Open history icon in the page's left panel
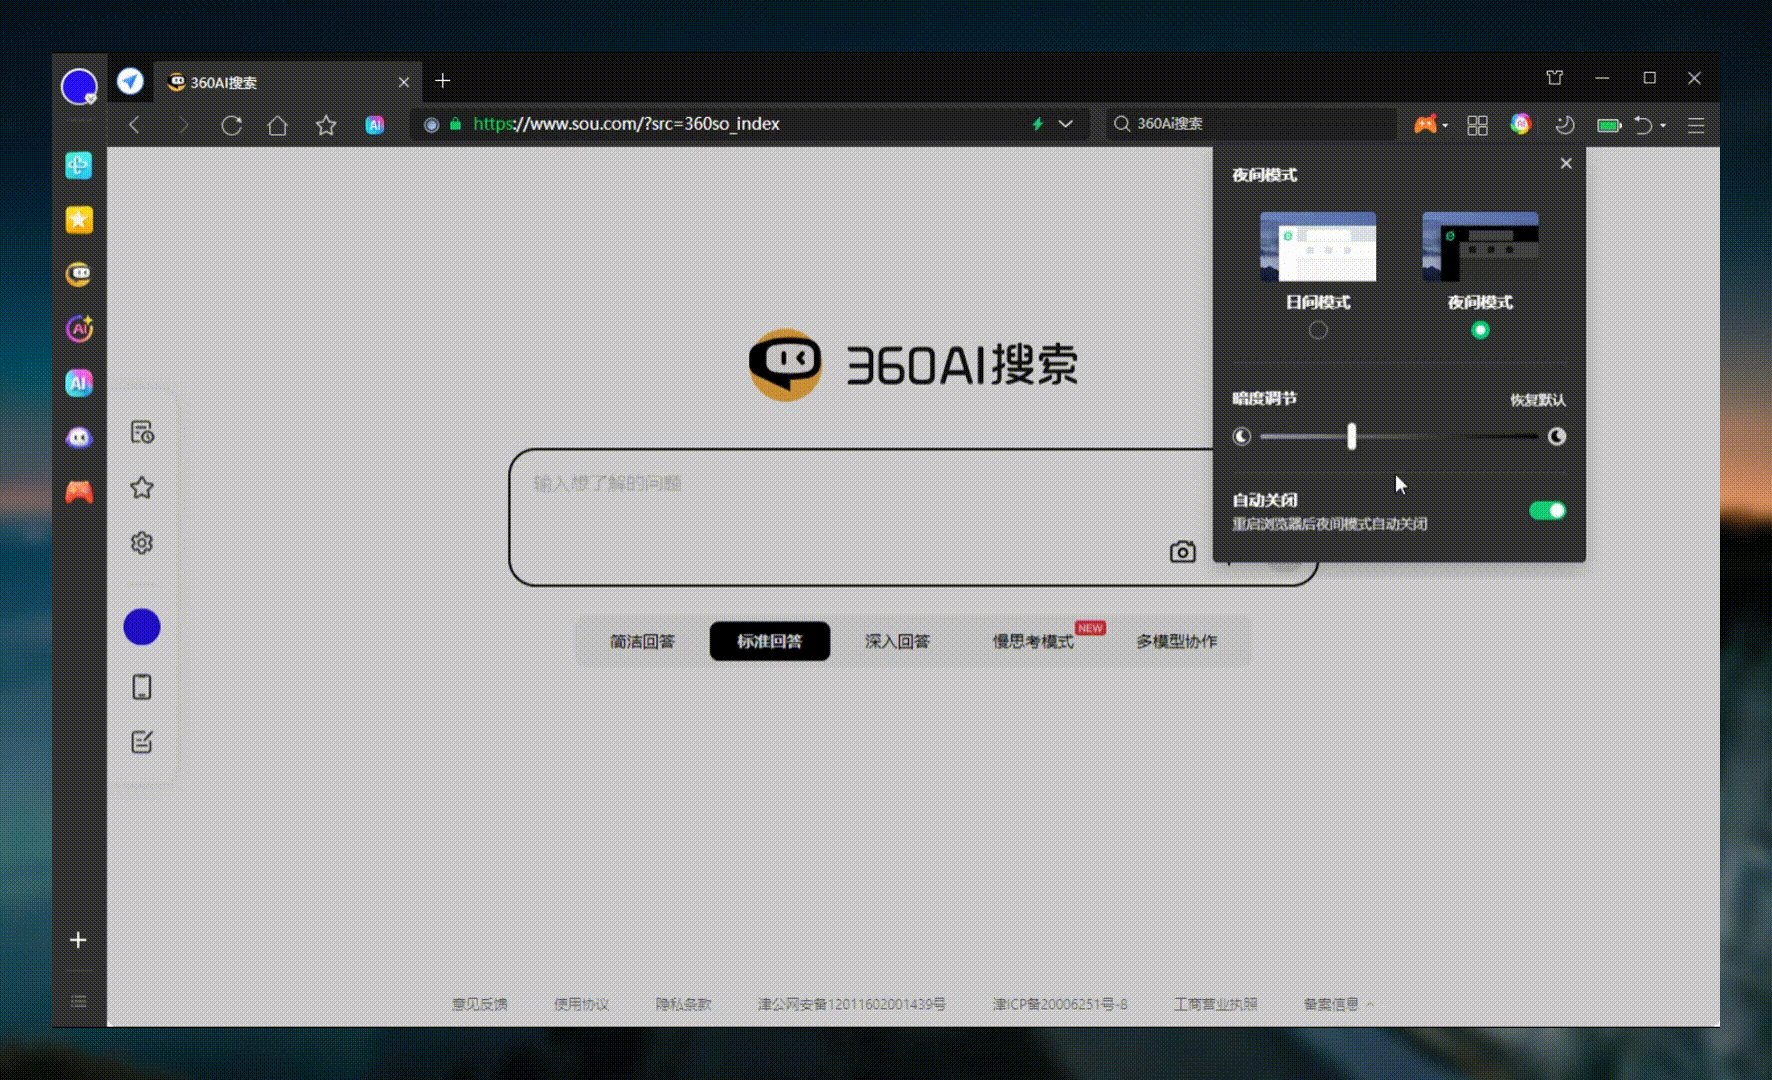 pos(142,432)
